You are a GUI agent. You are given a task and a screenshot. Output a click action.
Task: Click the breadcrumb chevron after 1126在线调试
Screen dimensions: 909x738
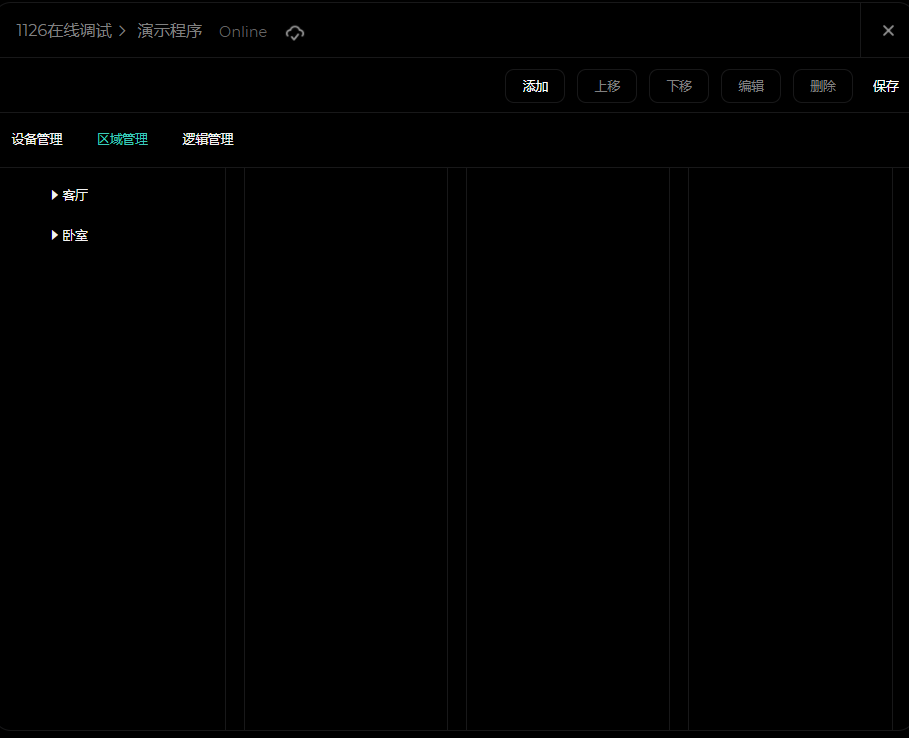tap(123, 31)
